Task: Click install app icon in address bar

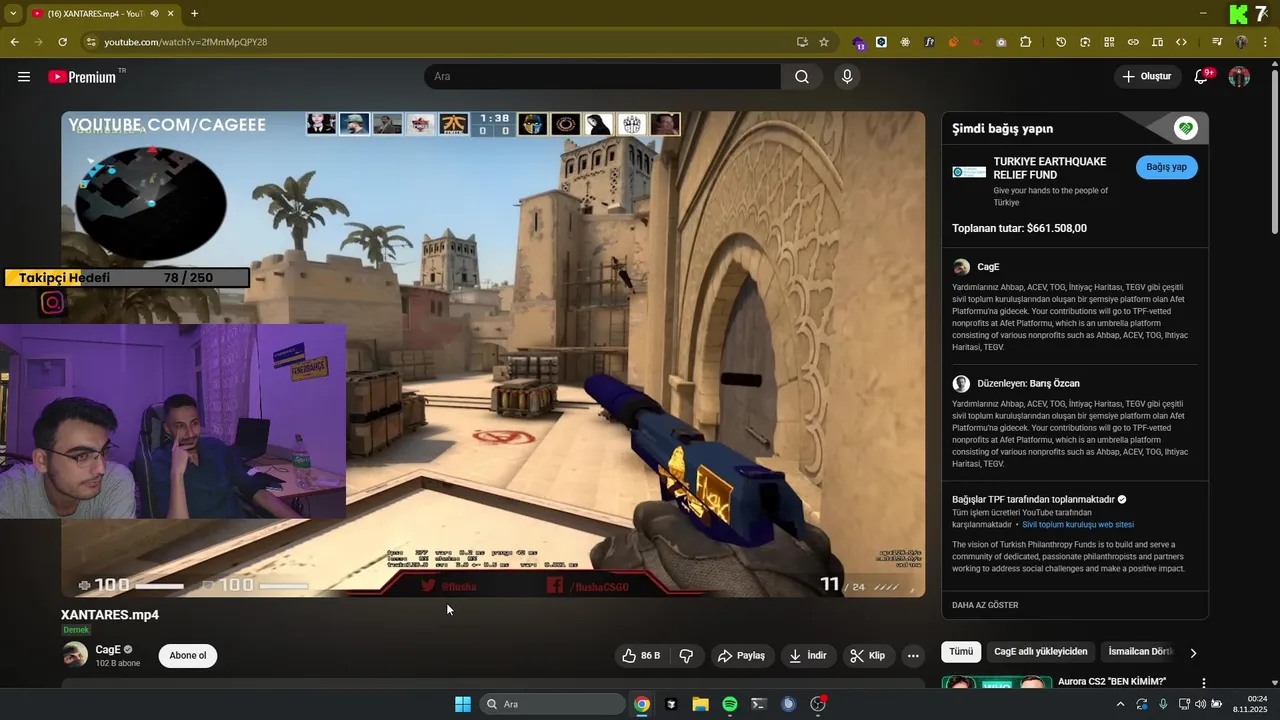Action: [802, 42]
